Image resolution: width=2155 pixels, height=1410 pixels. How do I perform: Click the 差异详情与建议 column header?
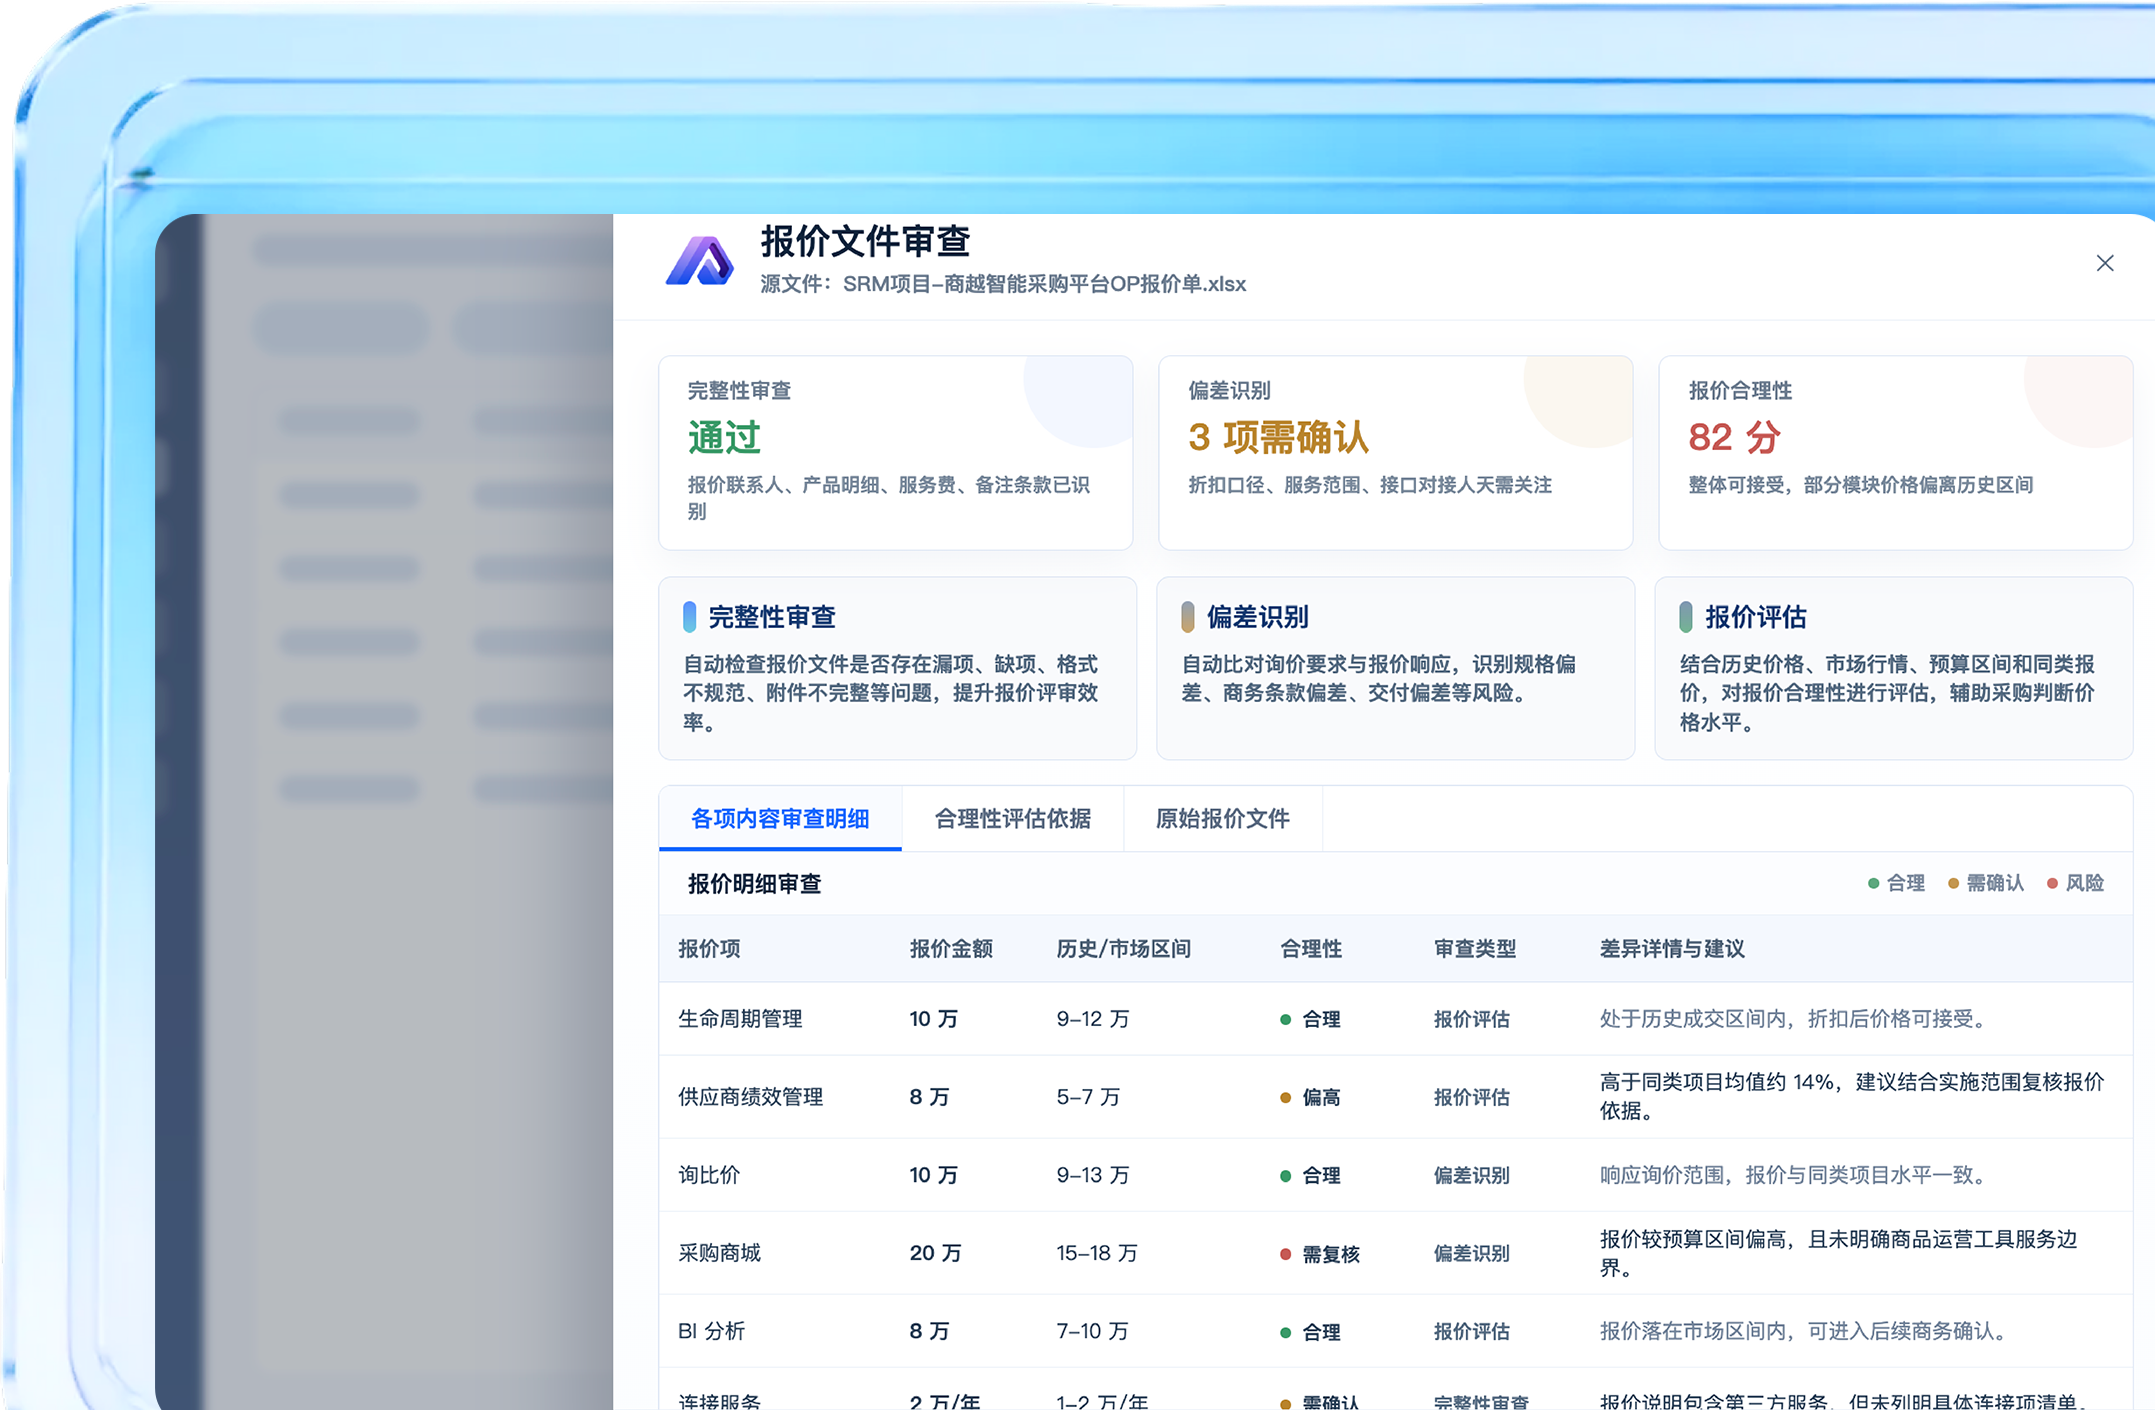(x=1671, y=948)
